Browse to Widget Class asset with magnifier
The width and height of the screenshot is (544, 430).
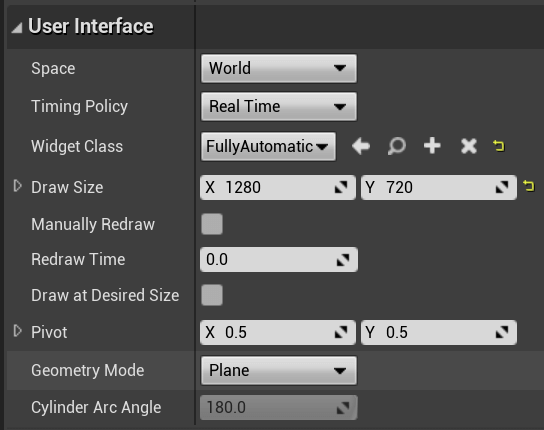click(x=397, y=146)
